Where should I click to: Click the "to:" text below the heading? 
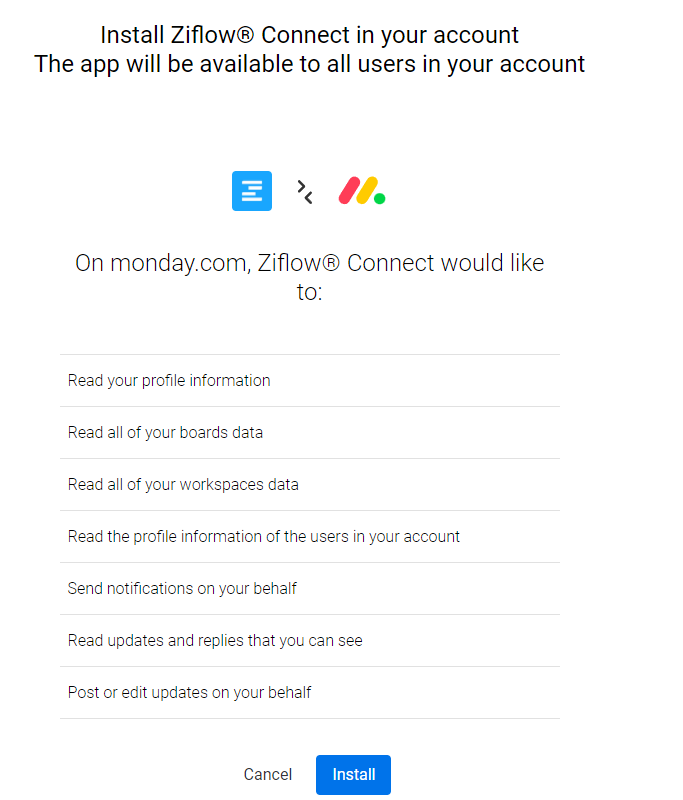click(x=310, y=293)
